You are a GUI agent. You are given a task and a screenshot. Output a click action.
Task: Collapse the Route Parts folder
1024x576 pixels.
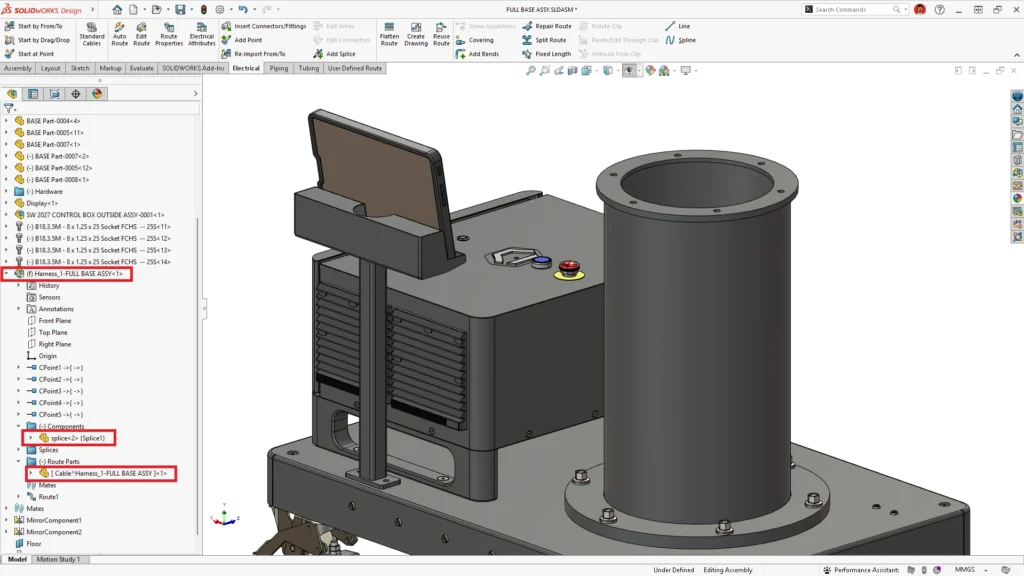(x=18, y=462)
